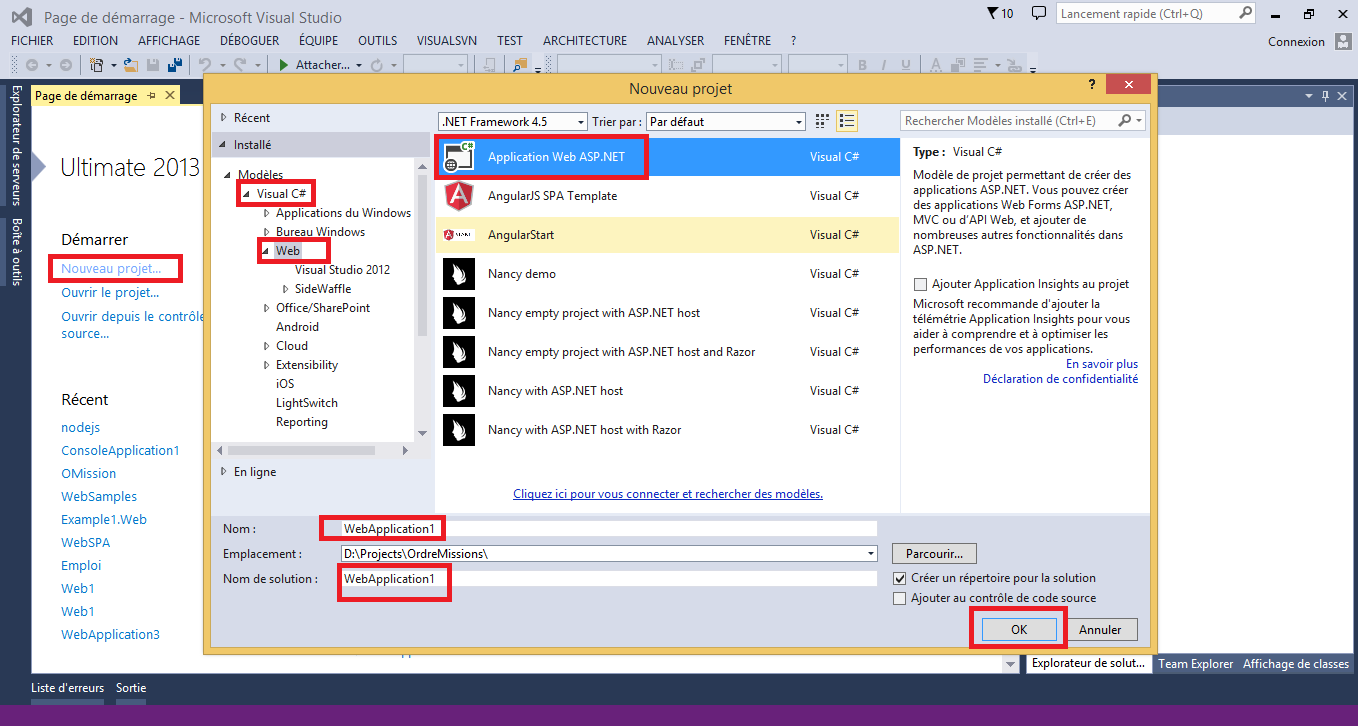The height and width of the screenshot is (726, 1358).
Task: Click the Nouveau projet... link
Action: (x=110, y=269)
